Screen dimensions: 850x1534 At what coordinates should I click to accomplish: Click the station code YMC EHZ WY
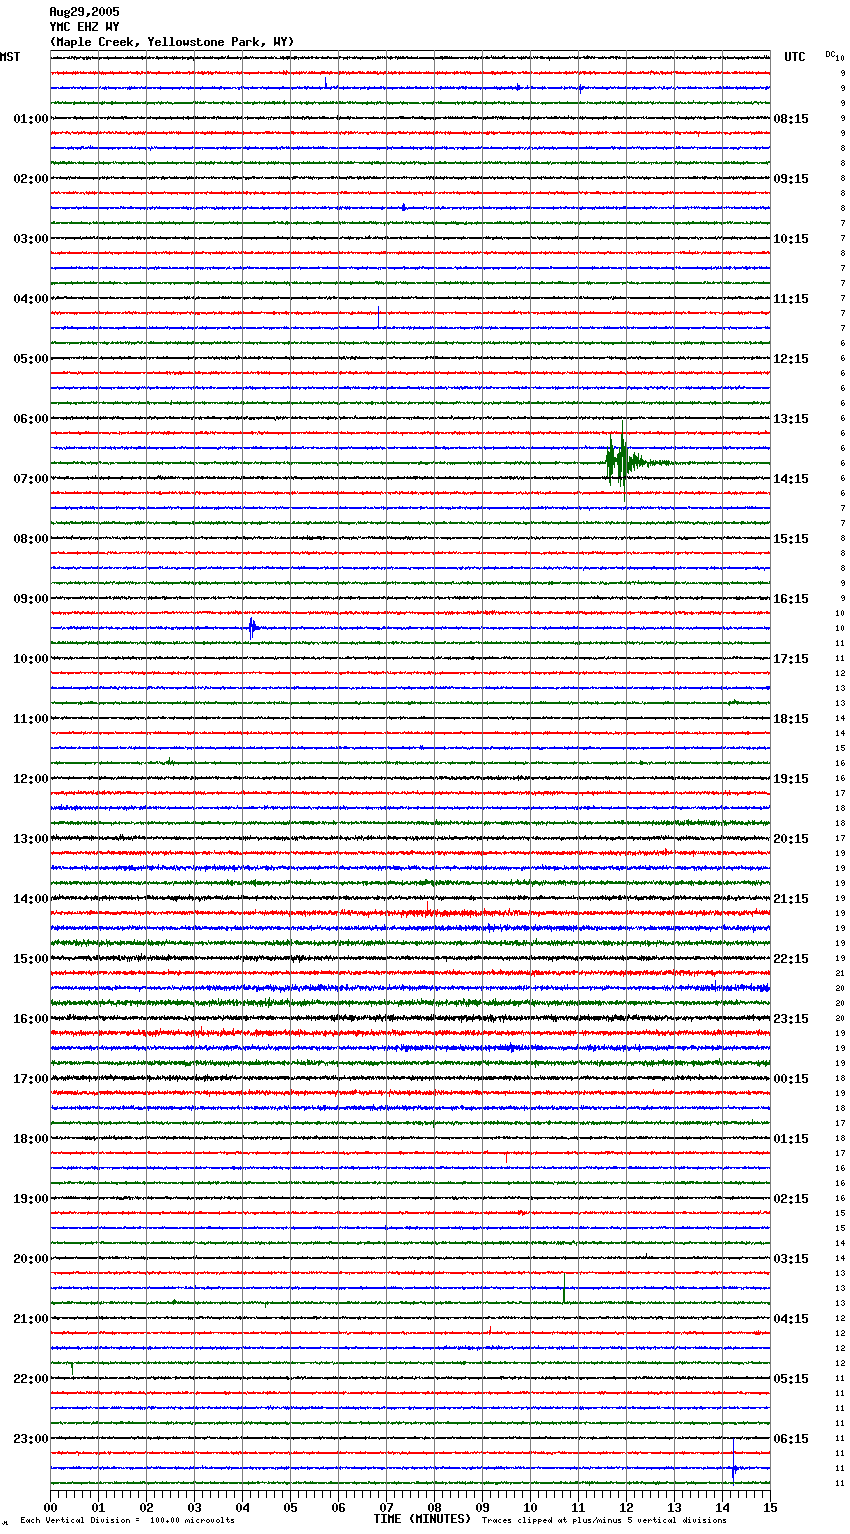click(x=84, y=27)
